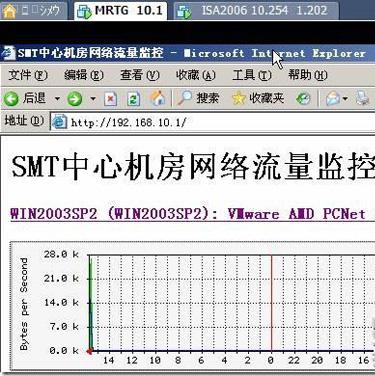
Task: Open the 查看(V) menu
Action: (140, 75)
